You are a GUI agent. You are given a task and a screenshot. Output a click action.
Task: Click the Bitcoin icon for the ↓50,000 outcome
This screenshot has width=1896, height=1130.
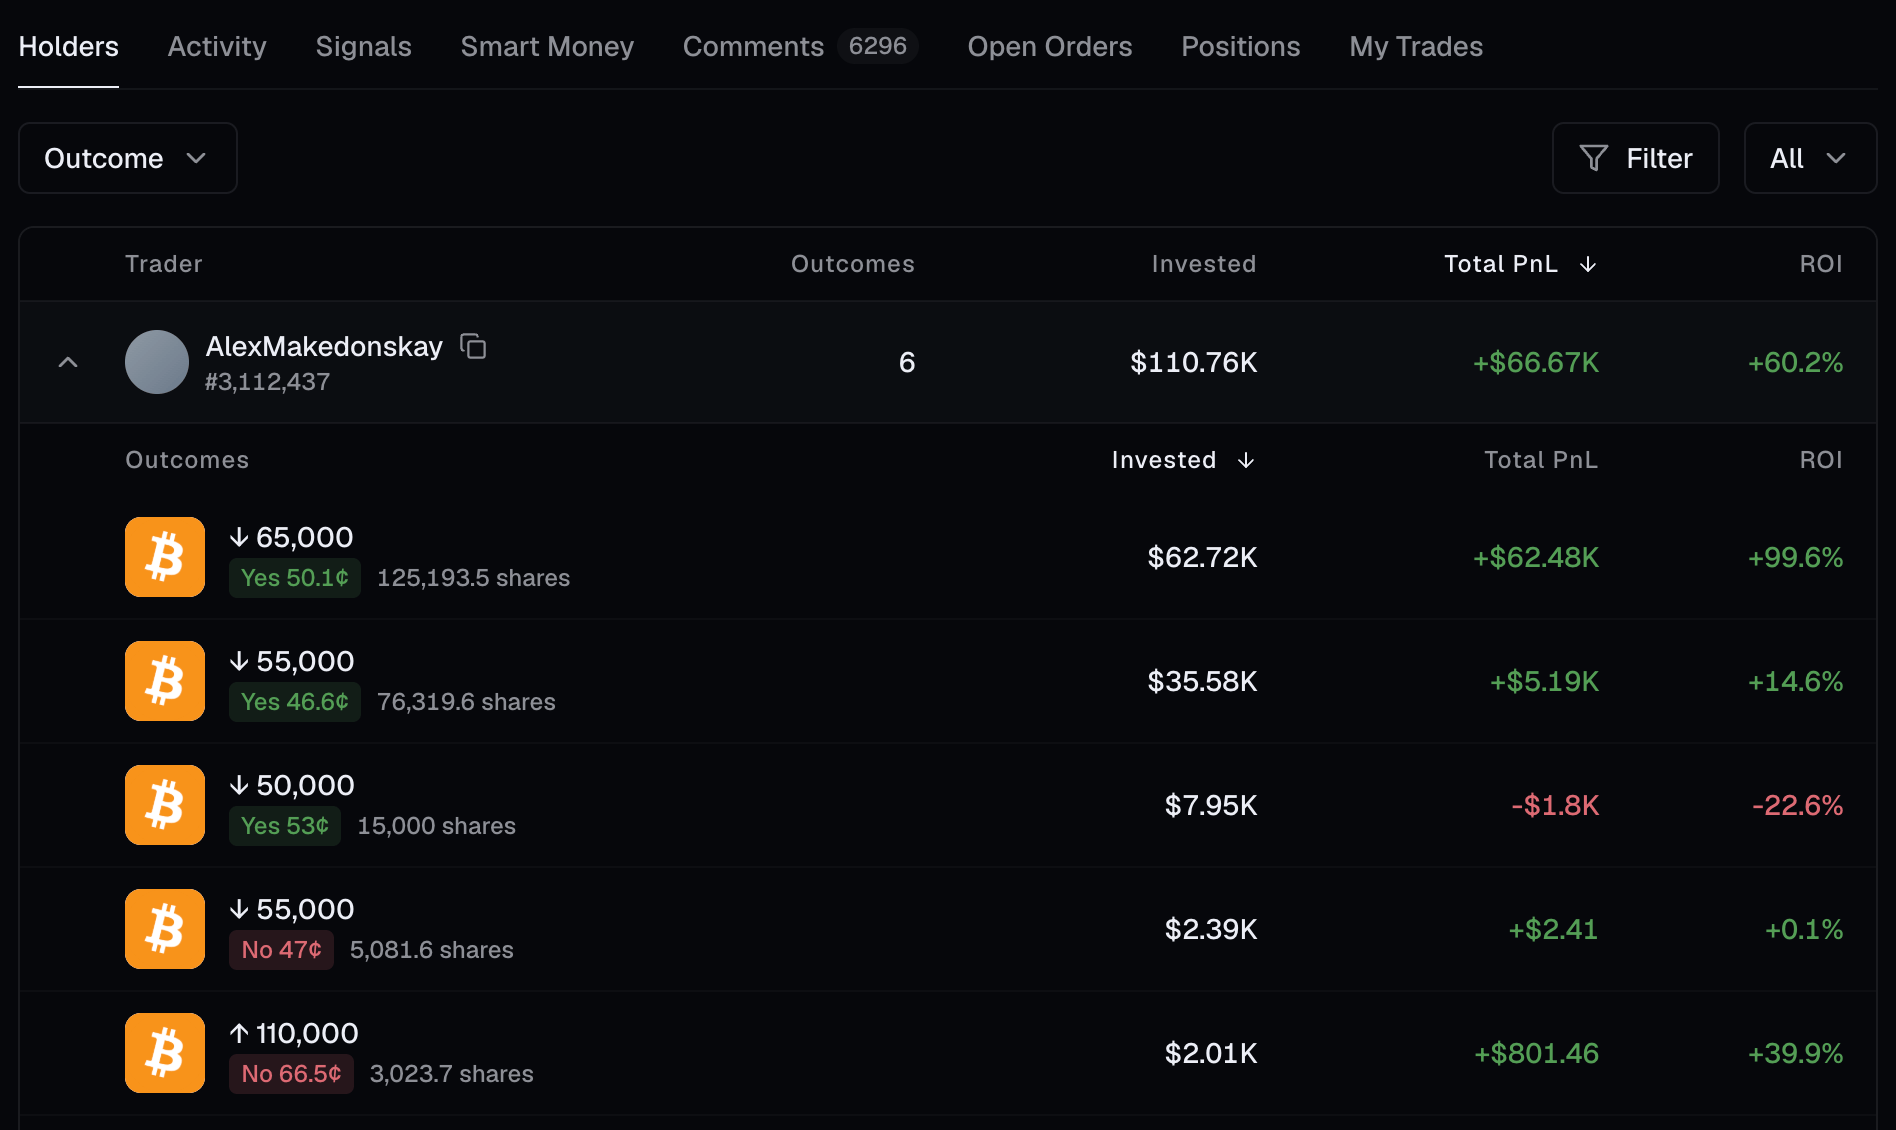(165, 805)
